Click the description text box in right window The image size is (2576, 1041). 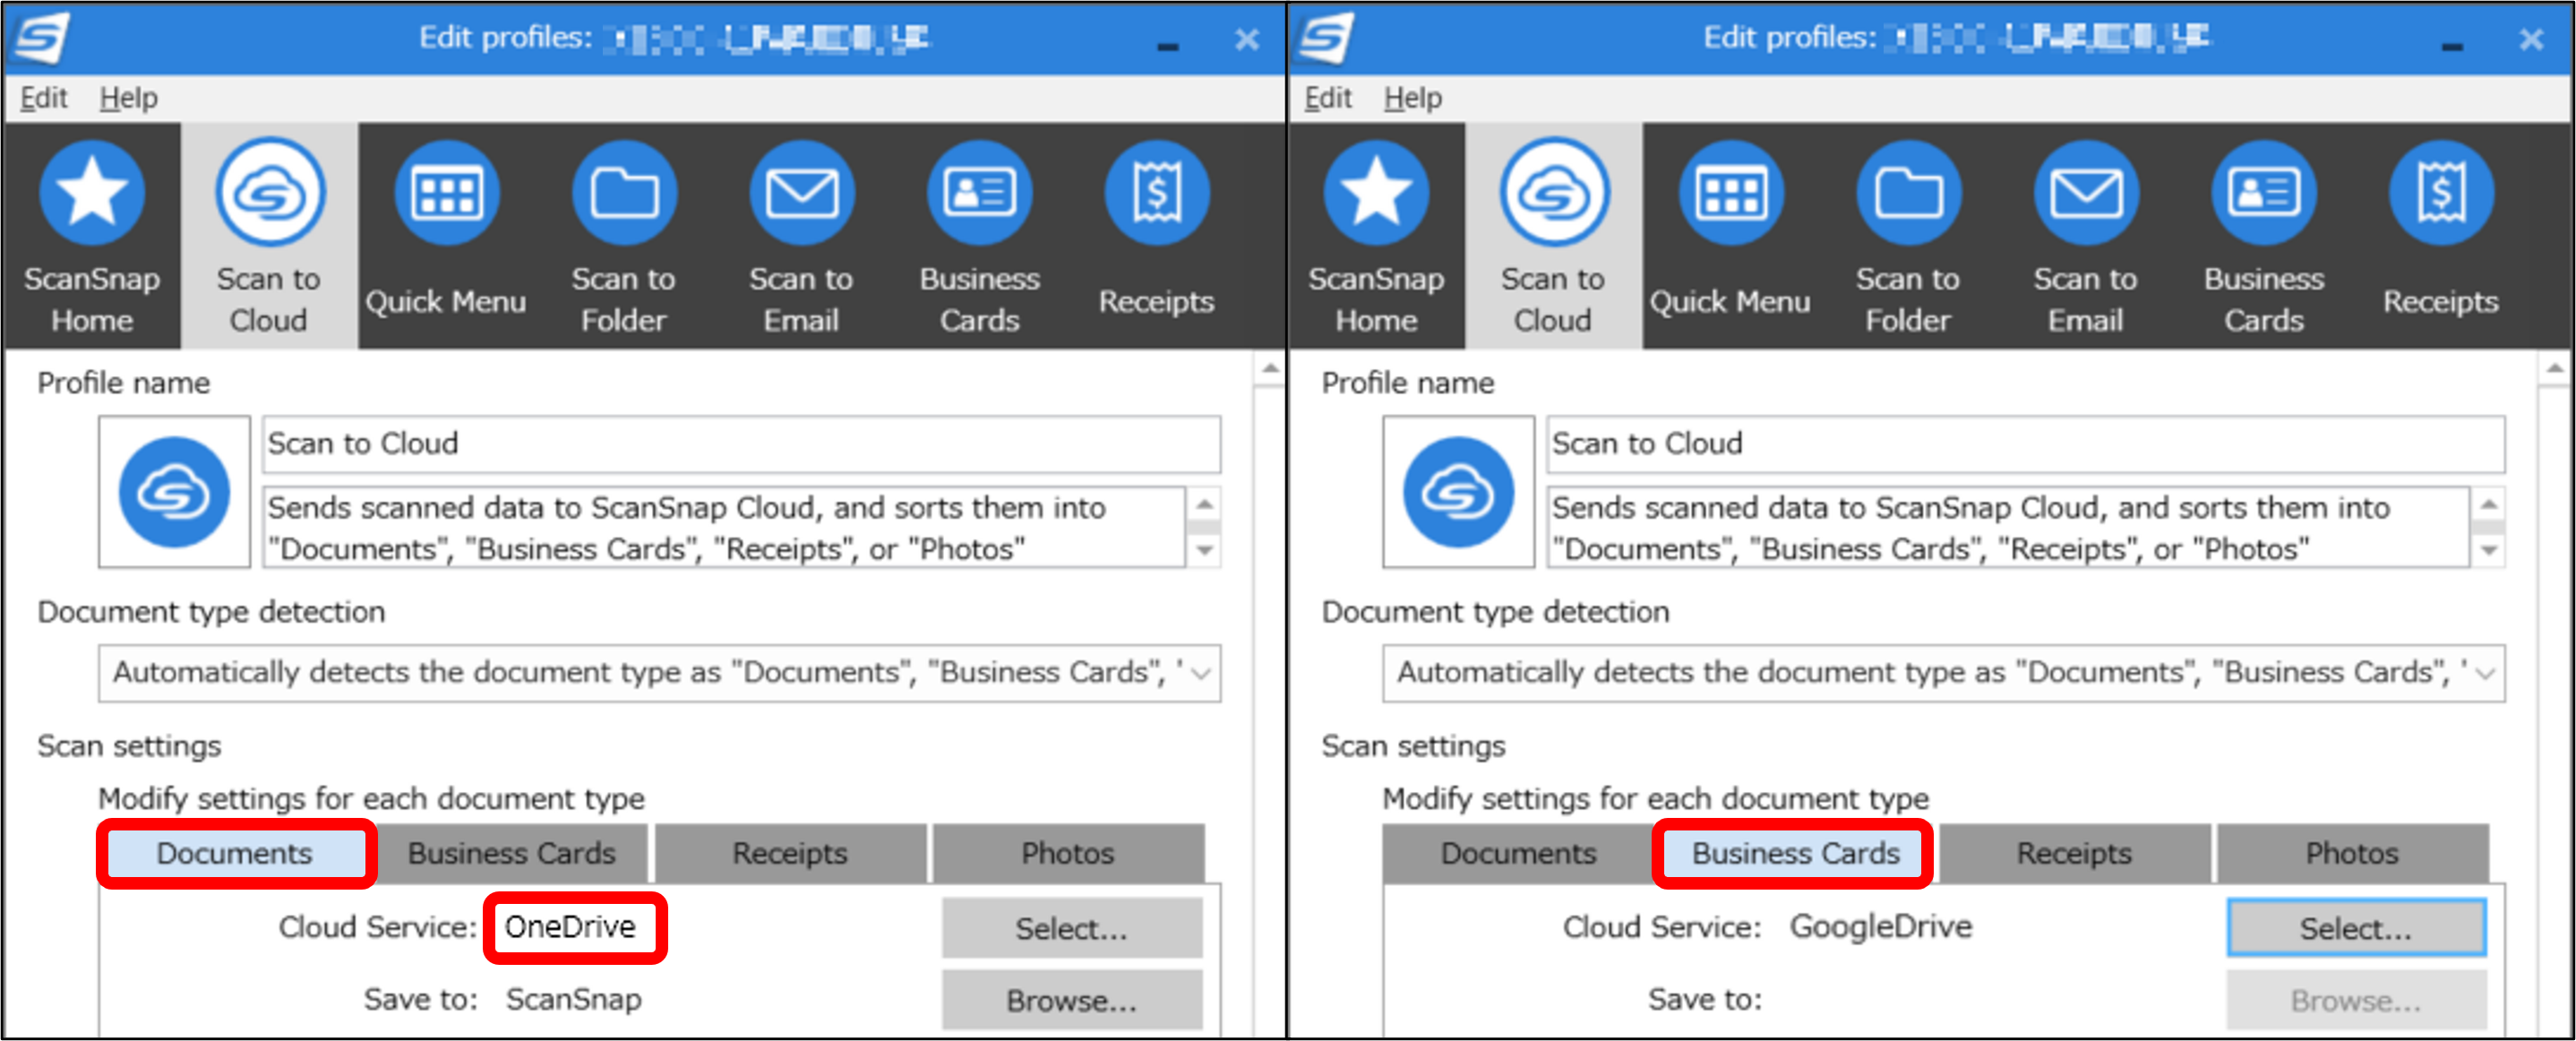(2008, 528)
